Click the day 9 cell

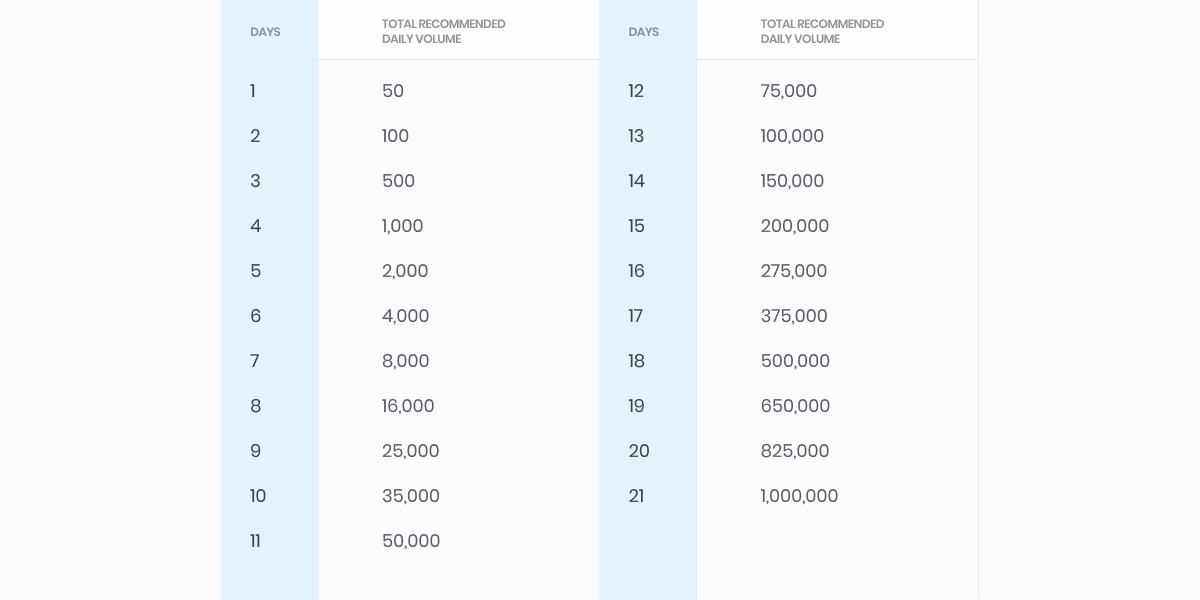pos(256,451)
